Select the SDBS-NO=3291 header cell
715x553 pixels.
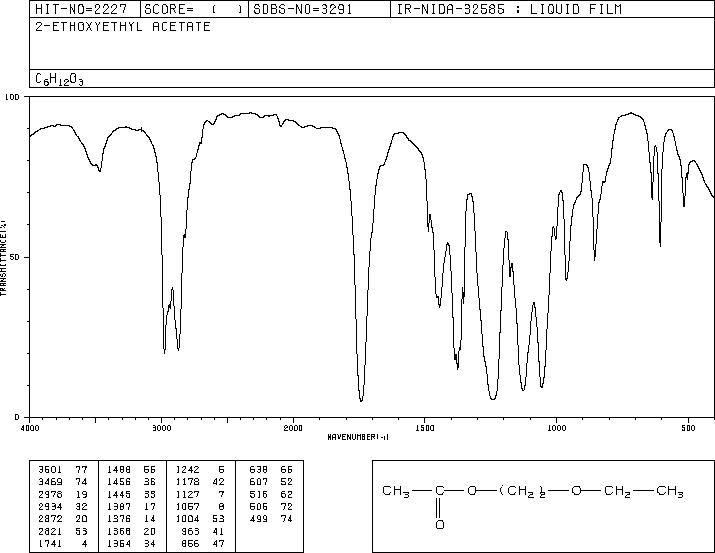point(319,9)
